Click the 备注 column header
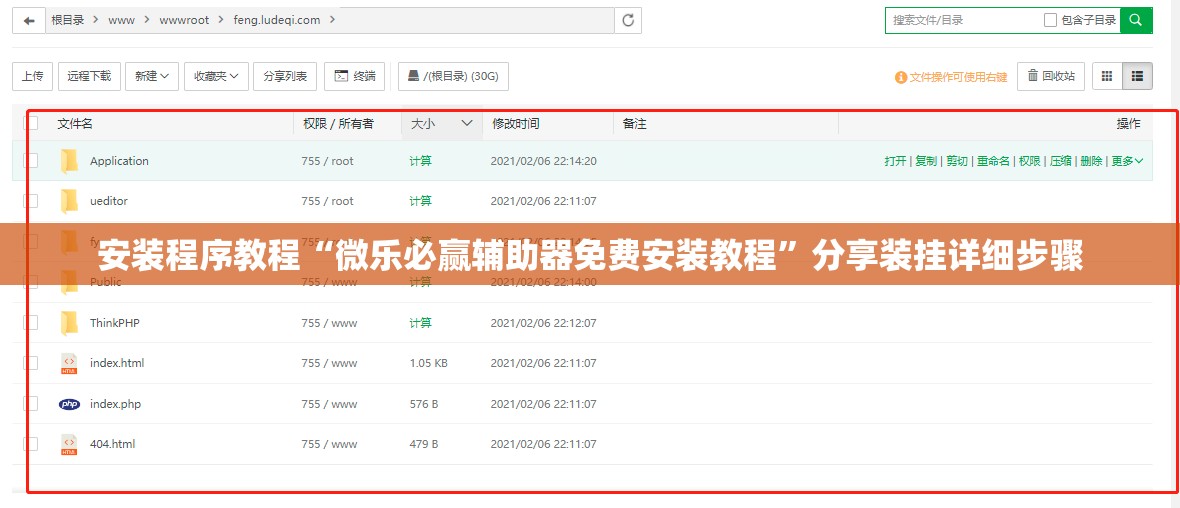1180x508 pixels. [635, 123]
